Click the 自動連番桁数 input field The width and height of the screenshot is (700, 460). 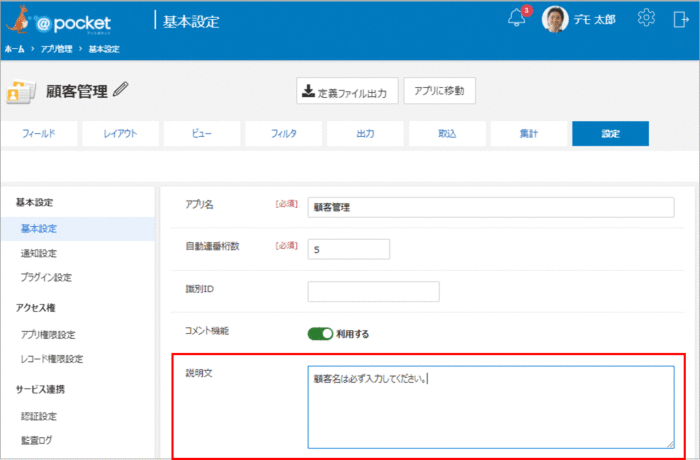[x=349, y=249]
